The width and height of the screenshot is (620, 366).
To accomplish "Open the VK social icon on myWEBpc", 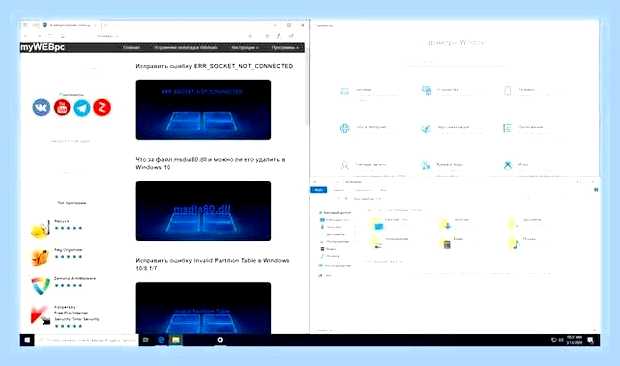I will click(41, 107).
